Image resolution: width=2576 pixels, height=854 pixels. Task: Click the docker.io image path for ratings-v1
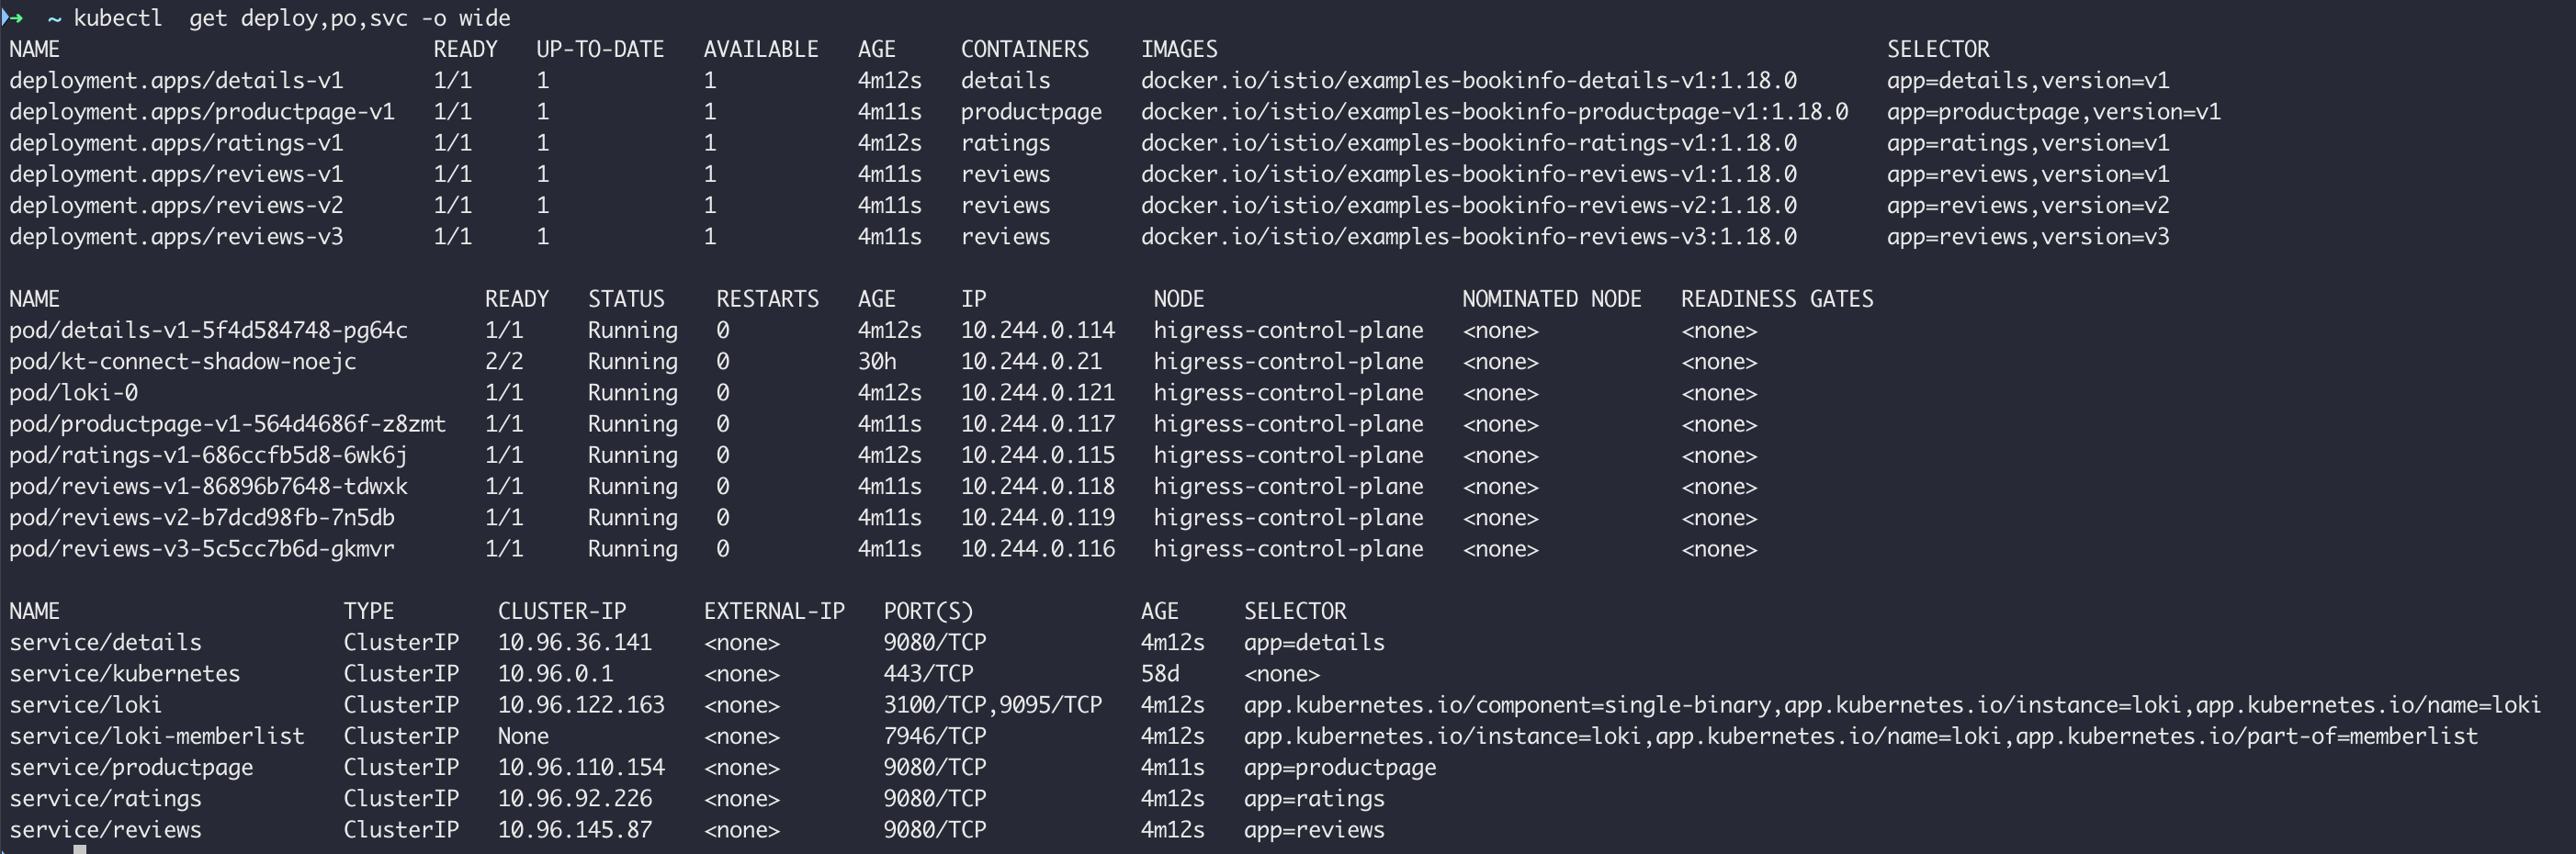(x=1468, y=143)
